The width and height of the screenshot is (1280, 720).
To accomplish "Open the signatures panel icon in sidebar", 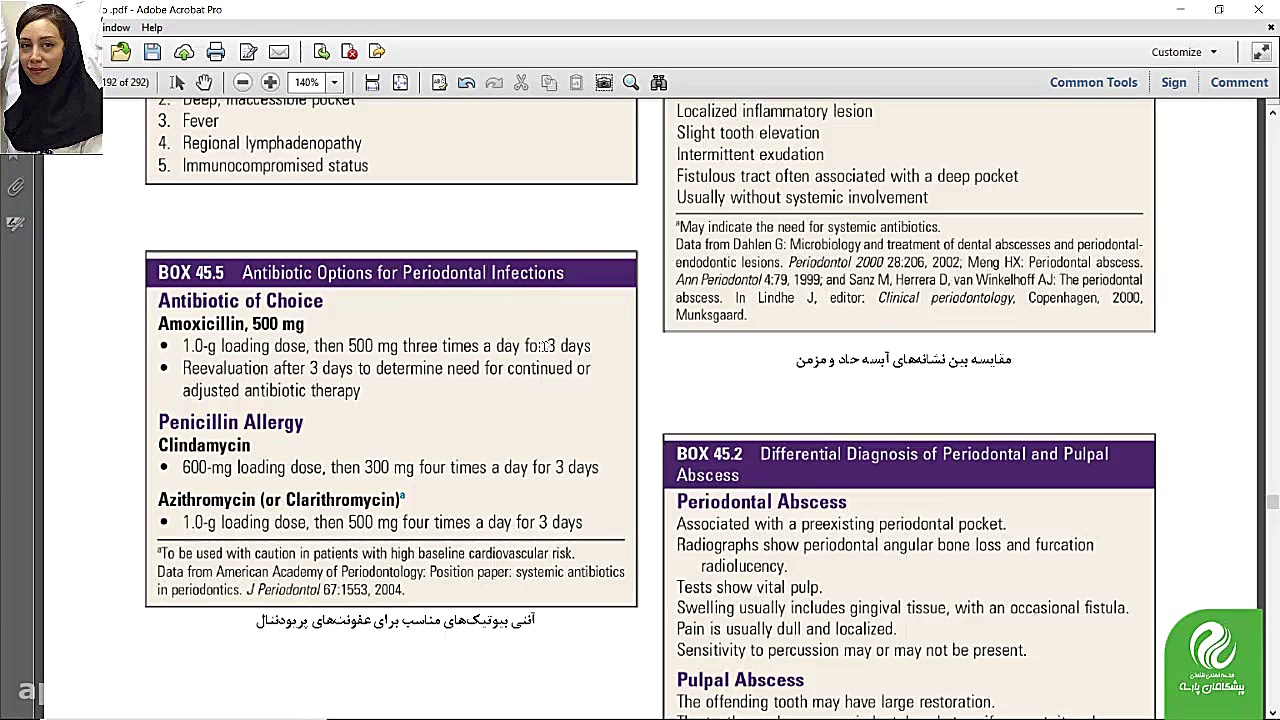I will [15, 224].
